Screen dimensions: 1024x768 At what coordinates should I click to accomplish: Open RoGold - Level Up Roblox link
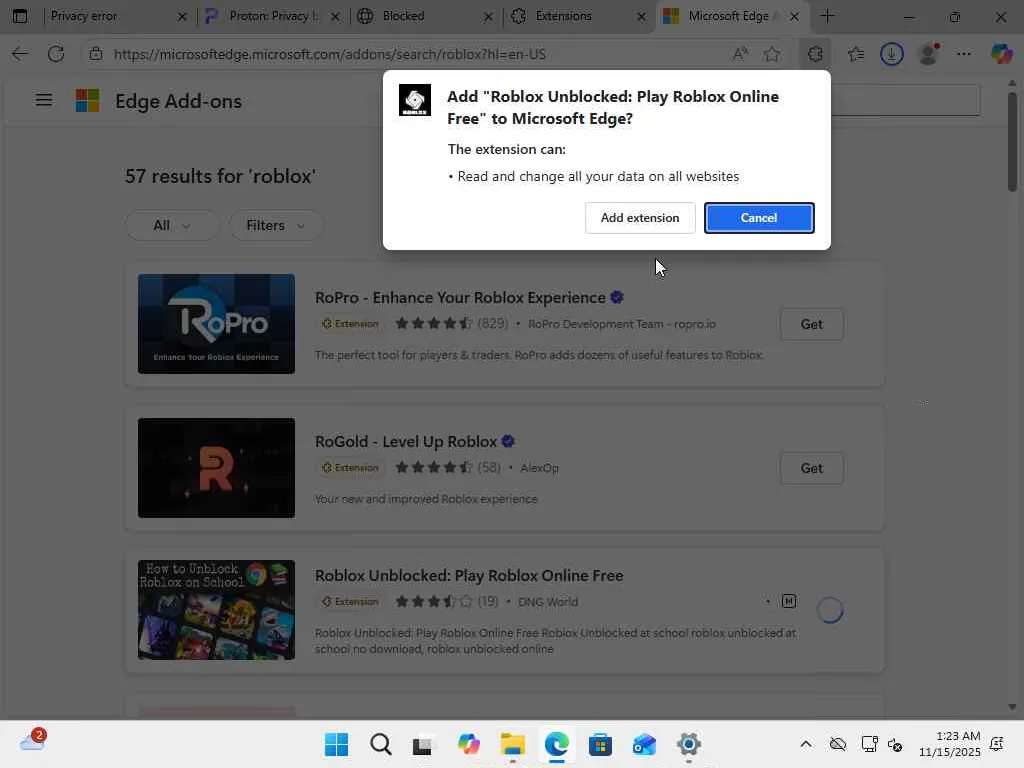point(406,442)
